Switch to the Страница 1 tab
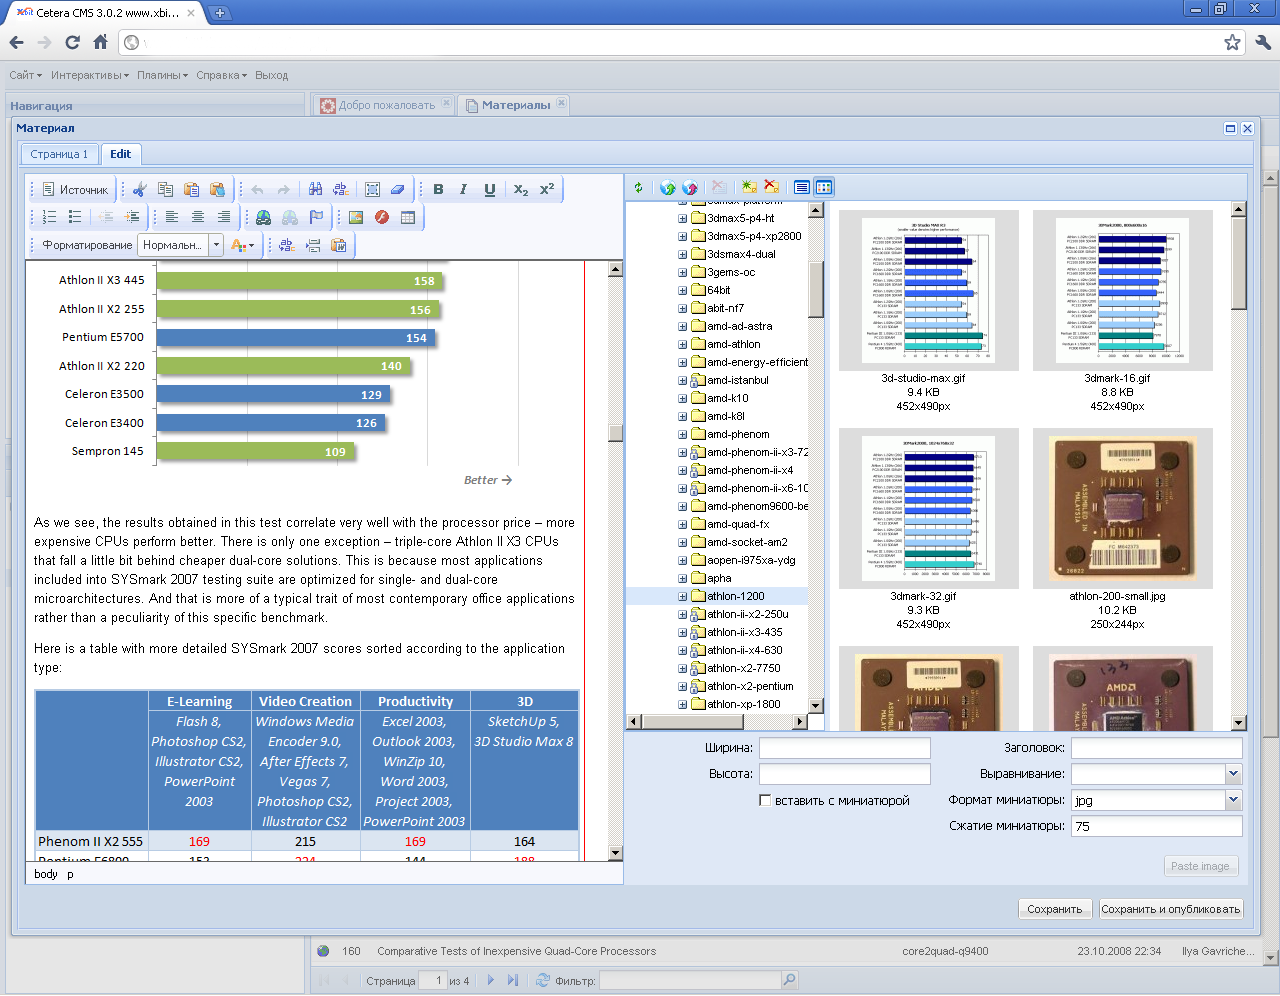 pyautogui.click(x=59, y=154)
